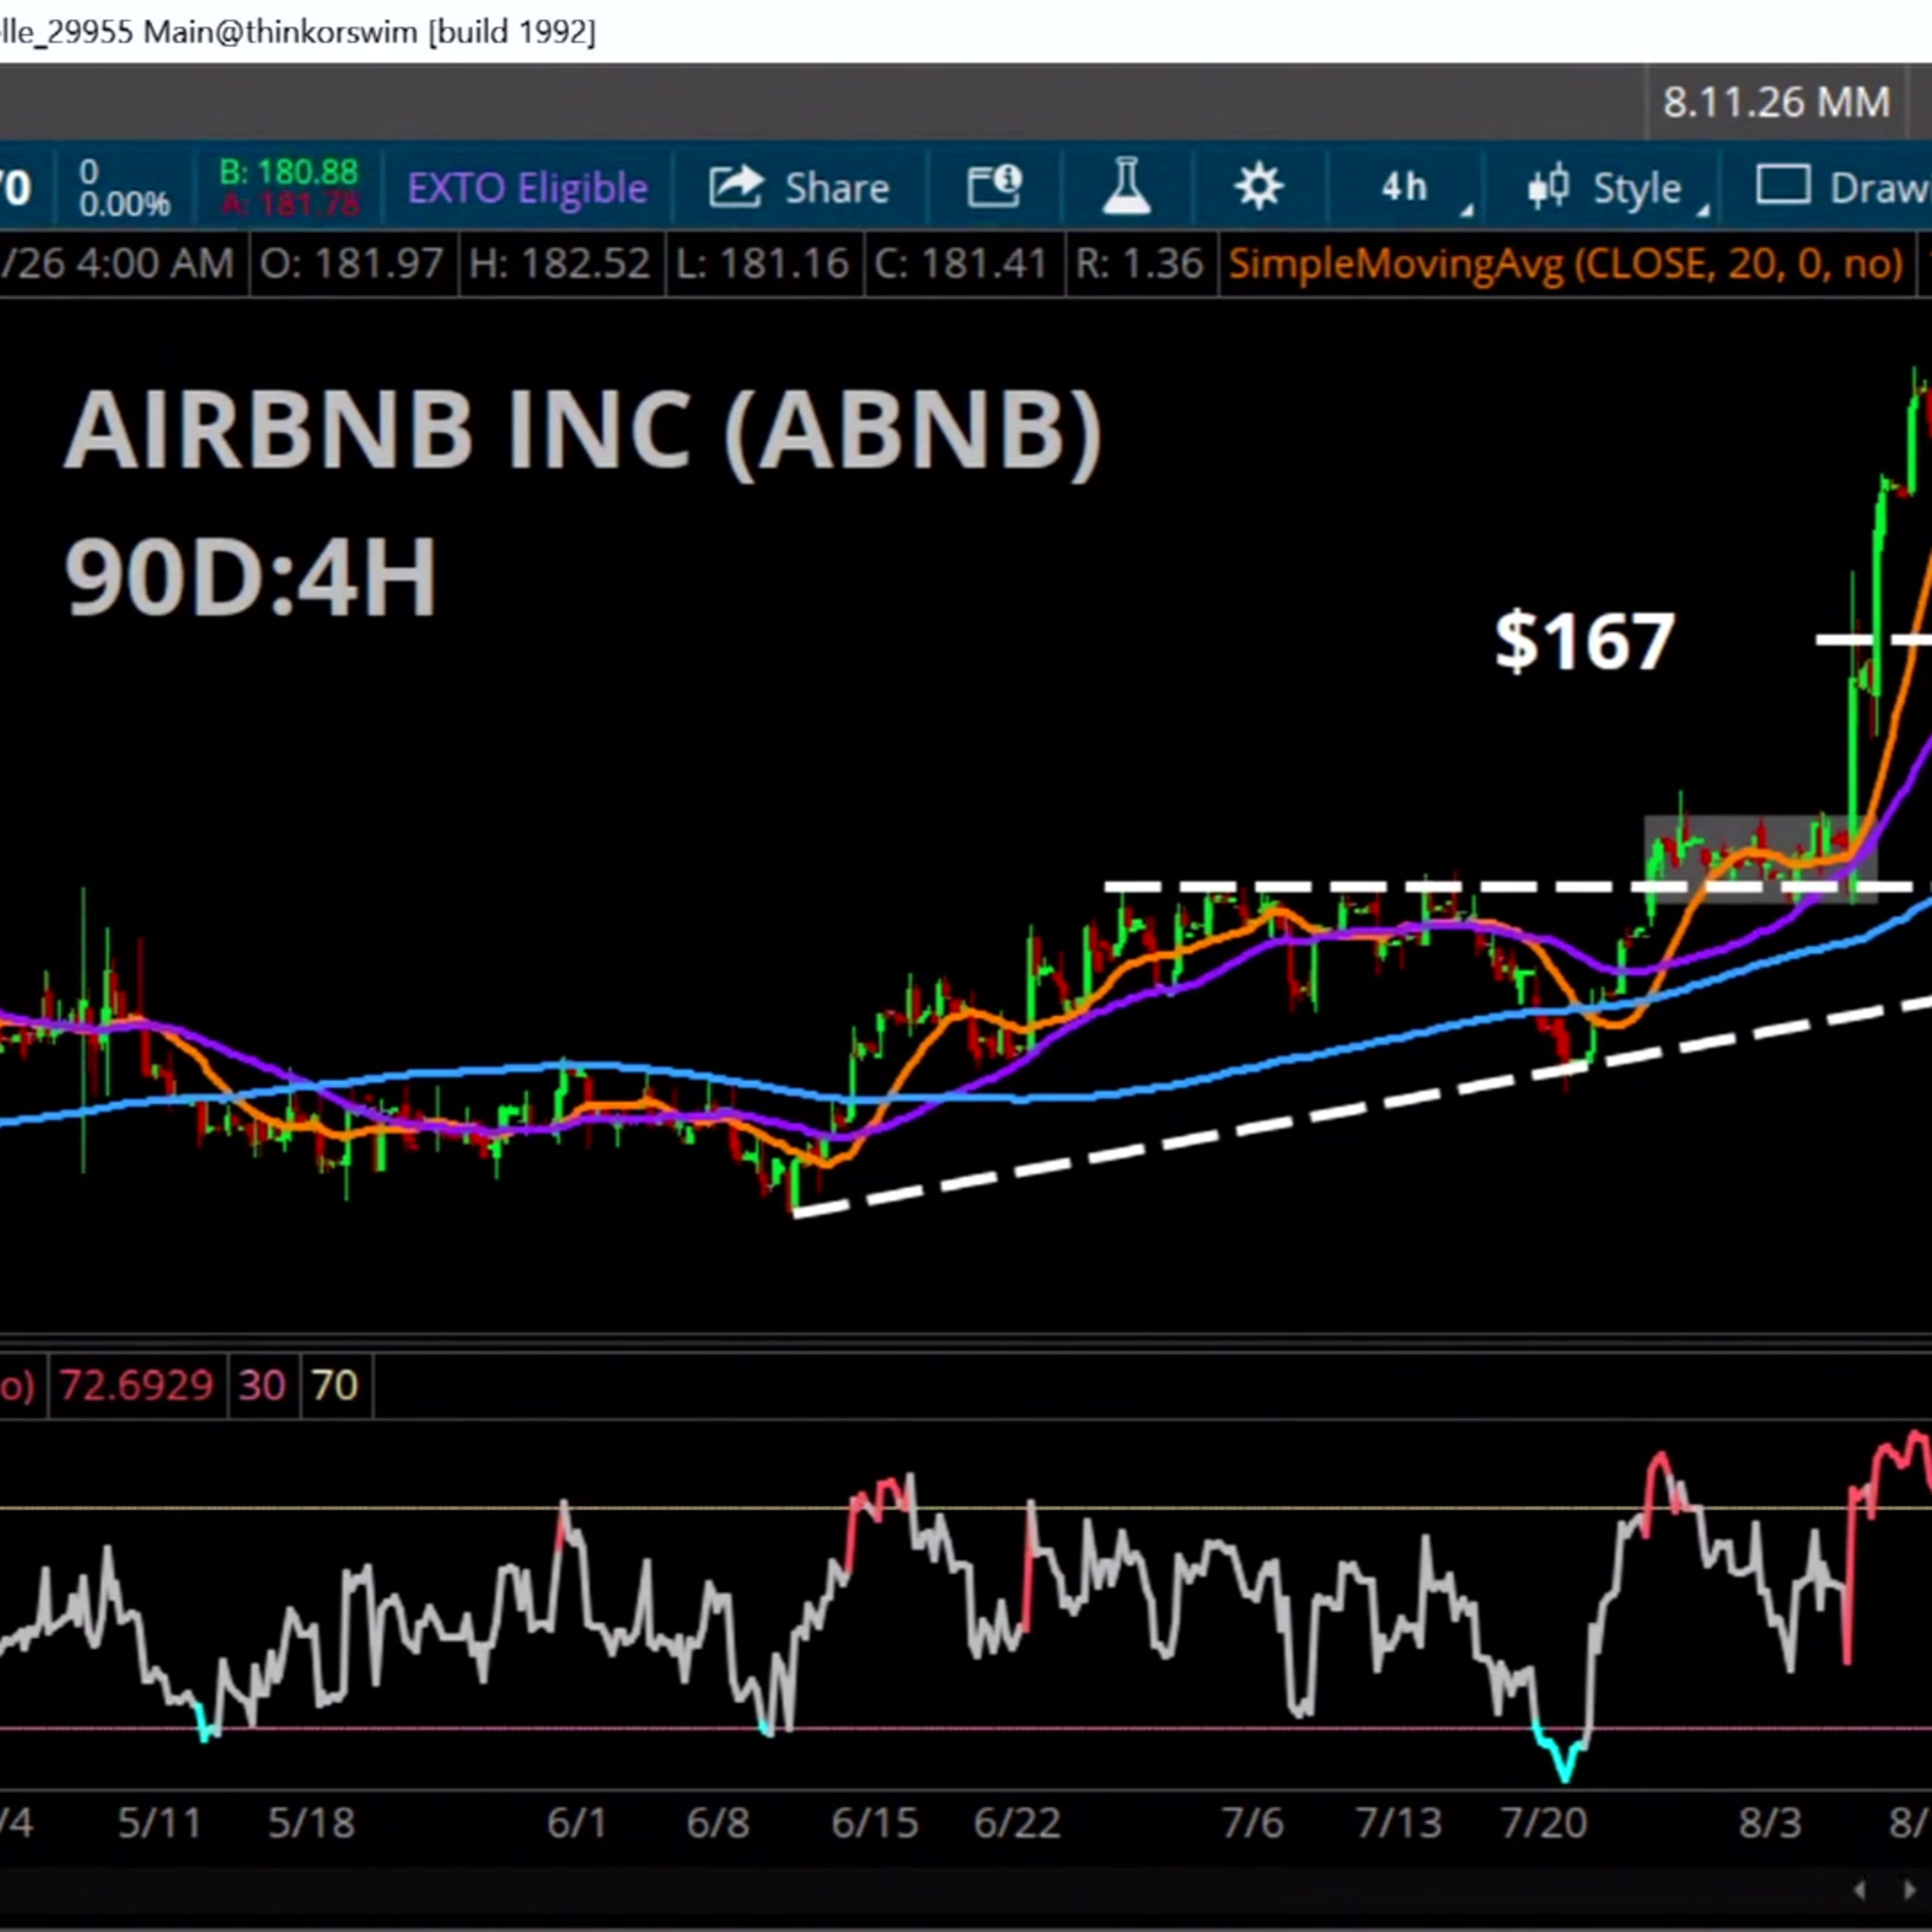Open chart settings gear icon
This screenshot has width=1932, height=1932.
[1258, 186]
